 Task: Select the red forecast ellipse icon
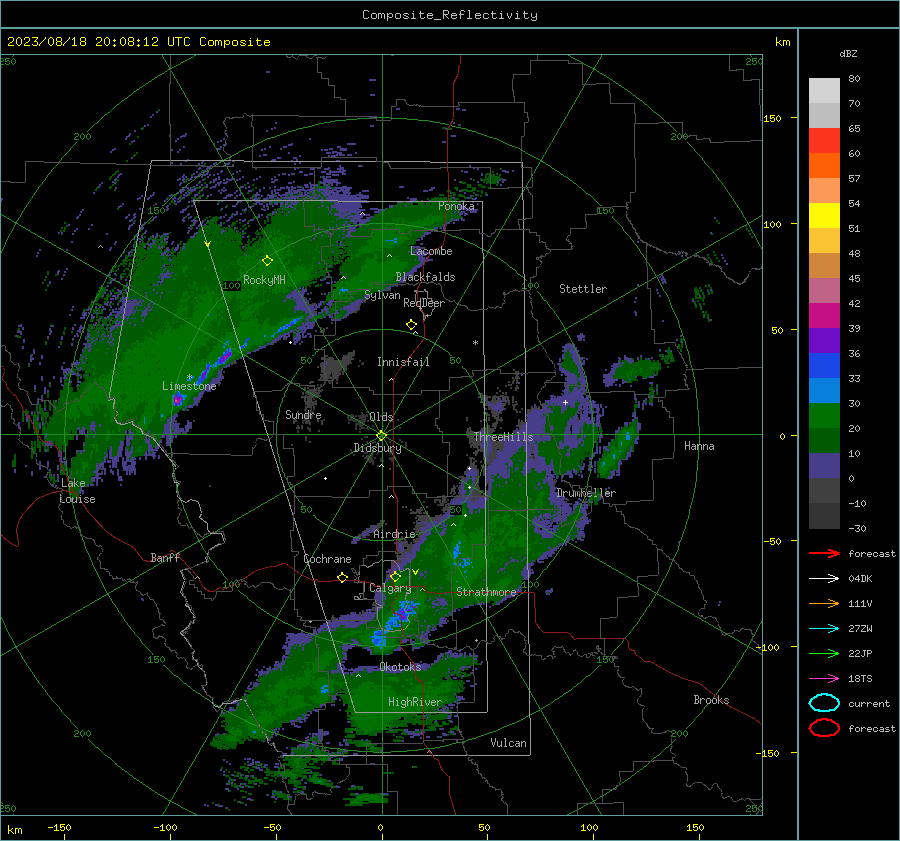824,728
